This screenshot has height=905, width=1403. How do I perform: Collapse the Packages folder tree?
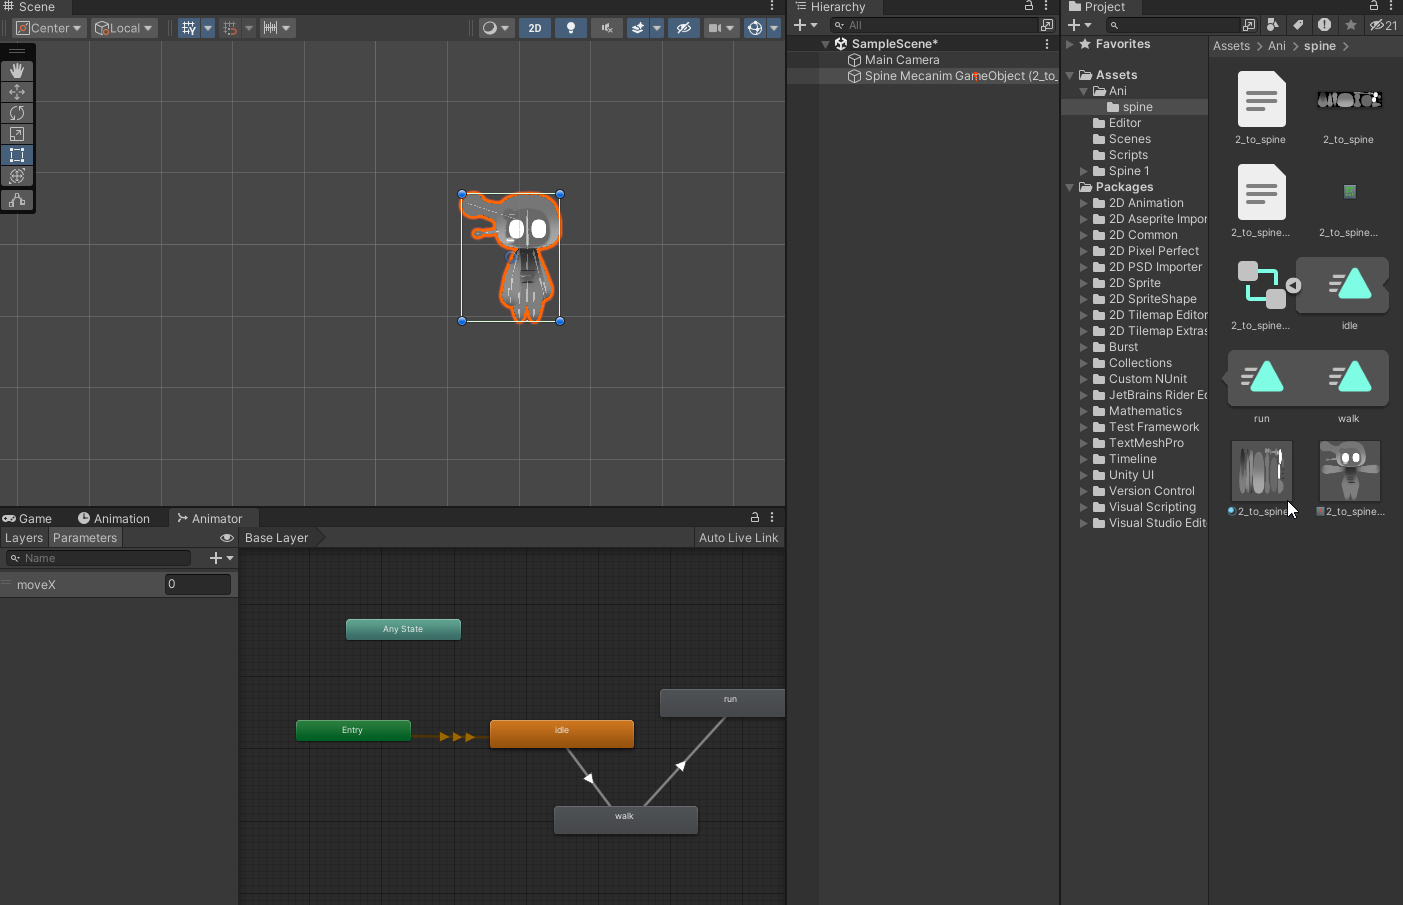(1069, 187)
